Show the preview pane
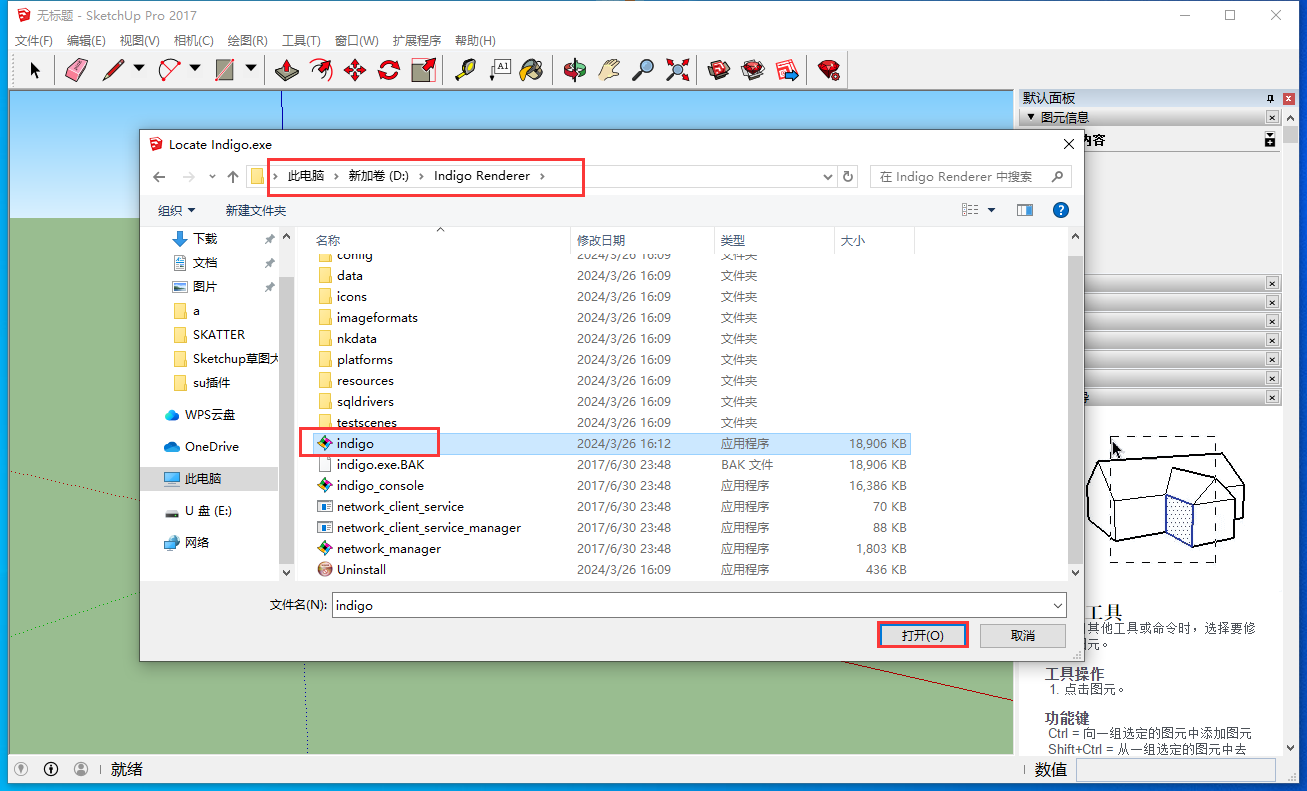Image resolution: width=1307 pixels, height=791 pixels. click(1025, 210)
